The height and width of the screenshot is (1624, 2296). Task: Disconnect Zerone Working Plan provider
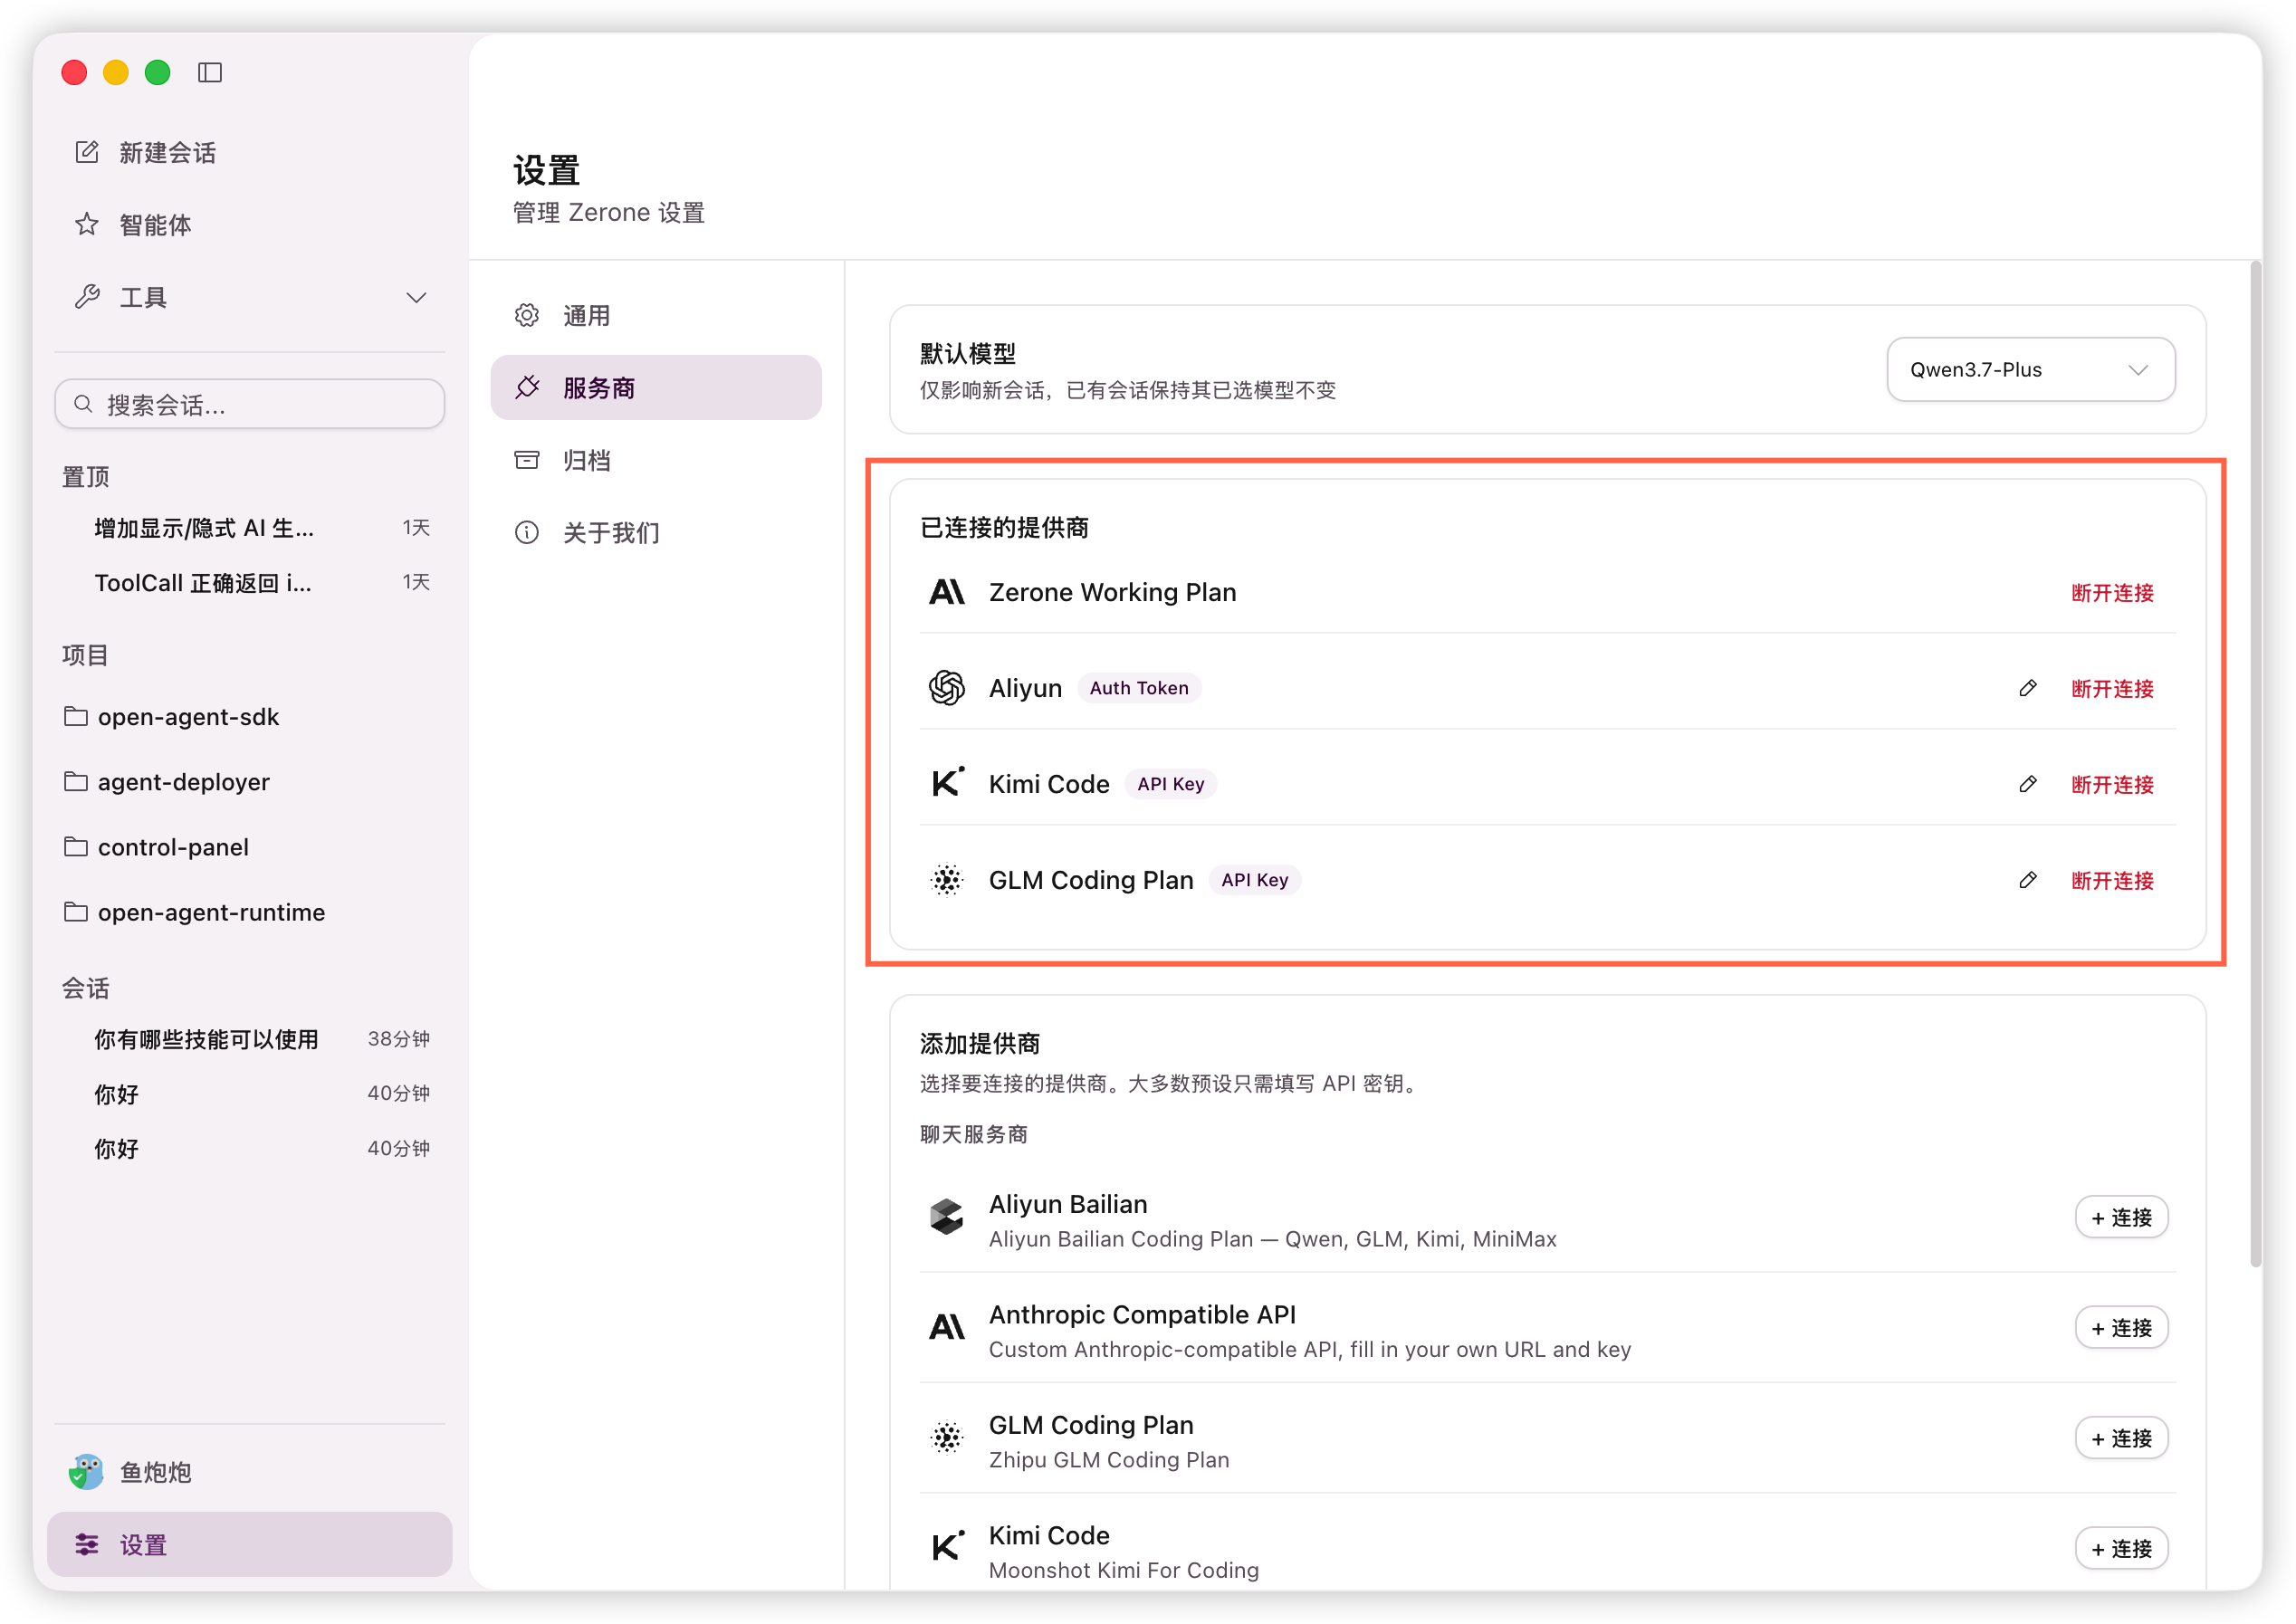[x=2112, y=593]
